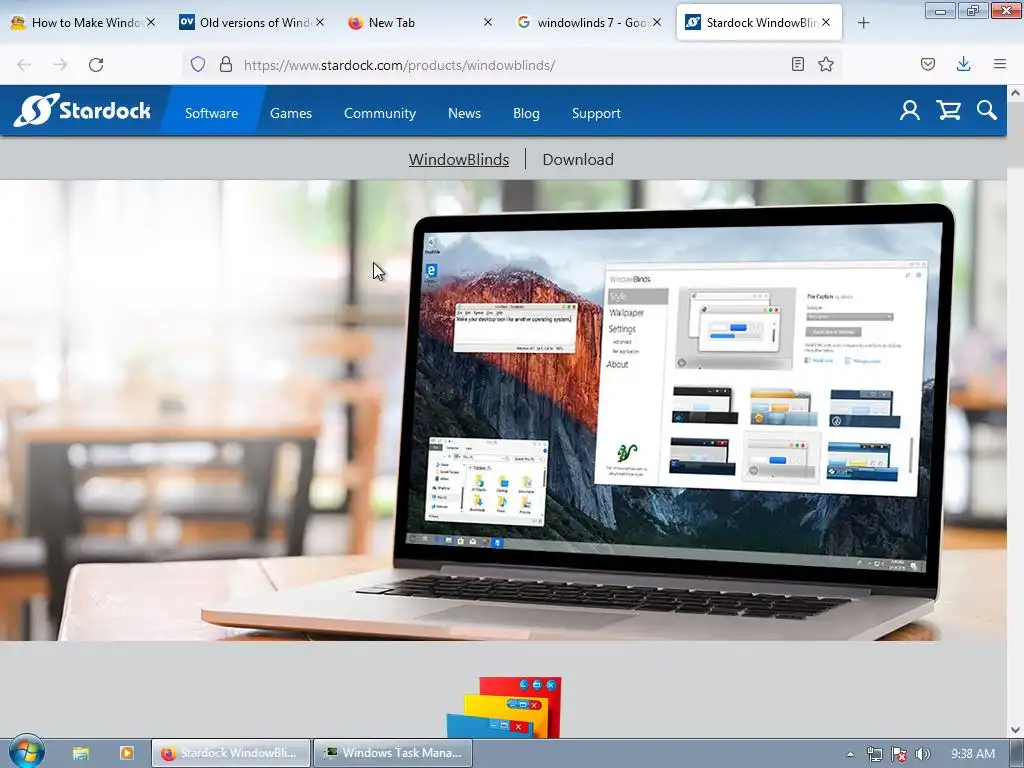Close the 'Old versions of Wind' tab
The height and width of the screenshot is (768, 1024).
click(x=320, y=22)
